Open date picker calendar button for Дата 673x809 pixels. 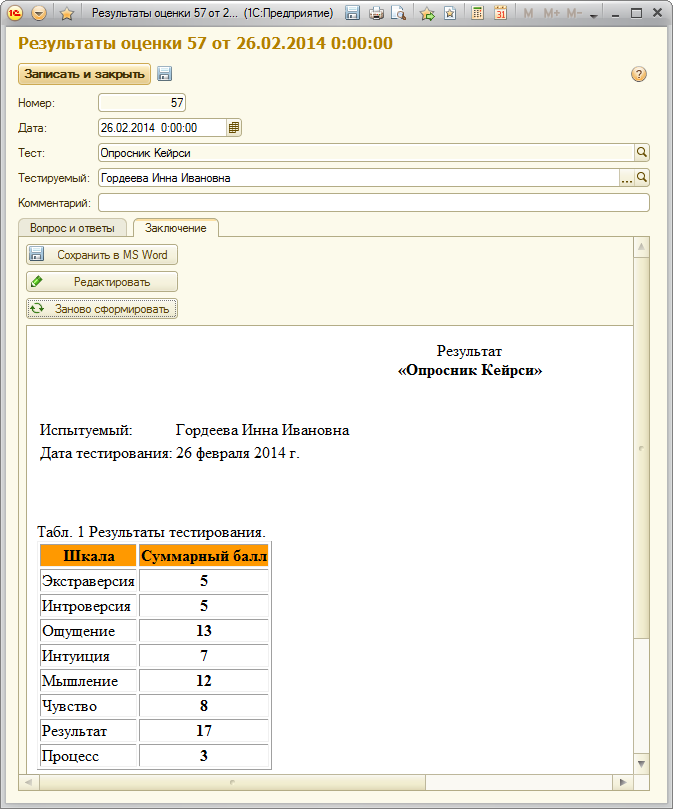coord(234,127)
